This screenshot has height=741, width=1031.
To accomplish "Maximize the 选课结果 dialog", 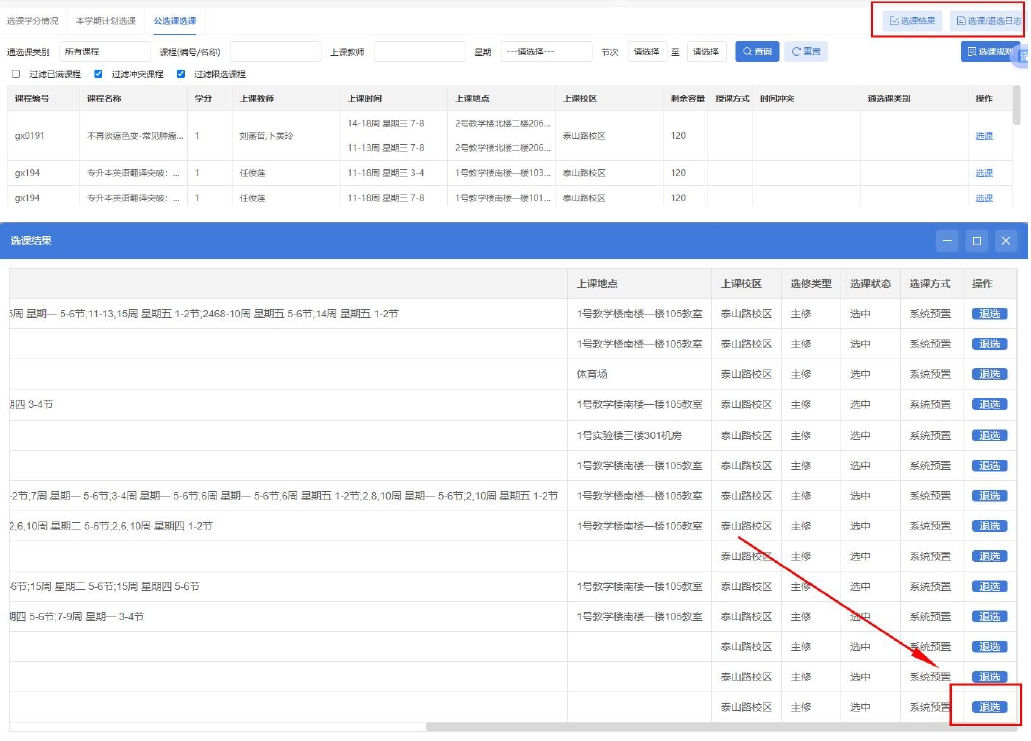I will tap(977, 241).
